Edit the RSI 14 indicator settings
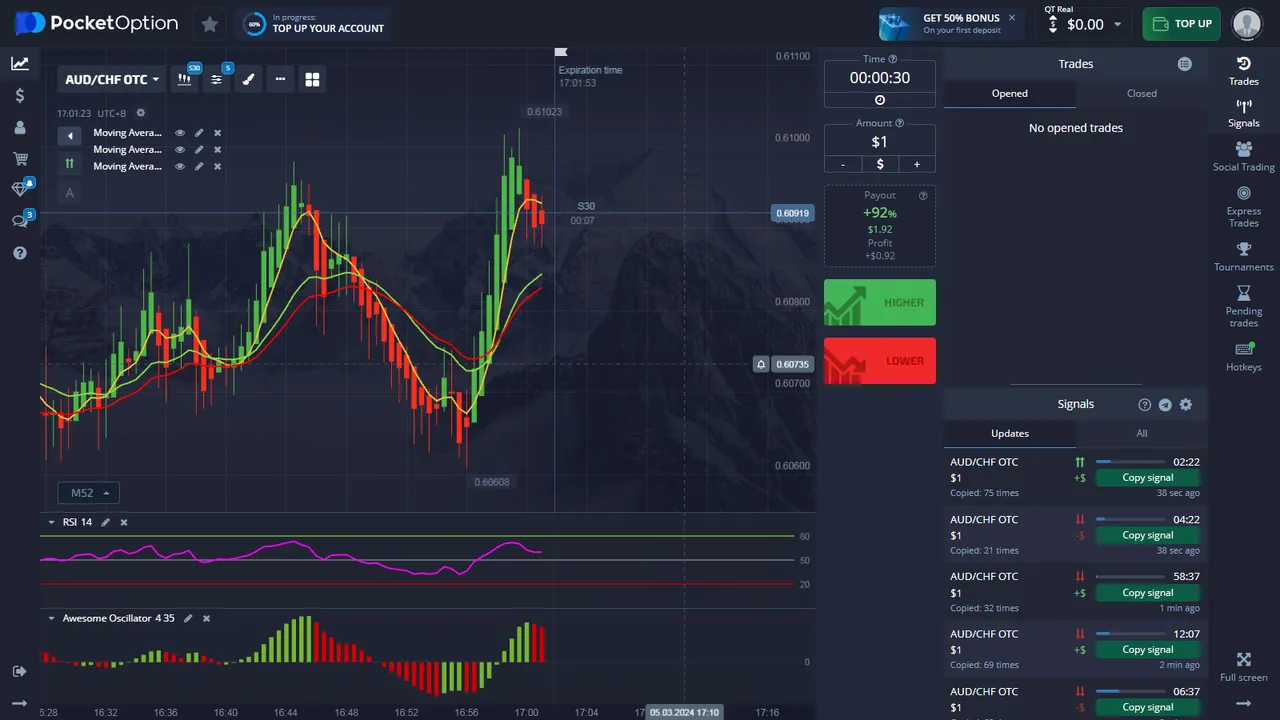The width and height of the screenshot is (1280, 720). tap(106, 522)
